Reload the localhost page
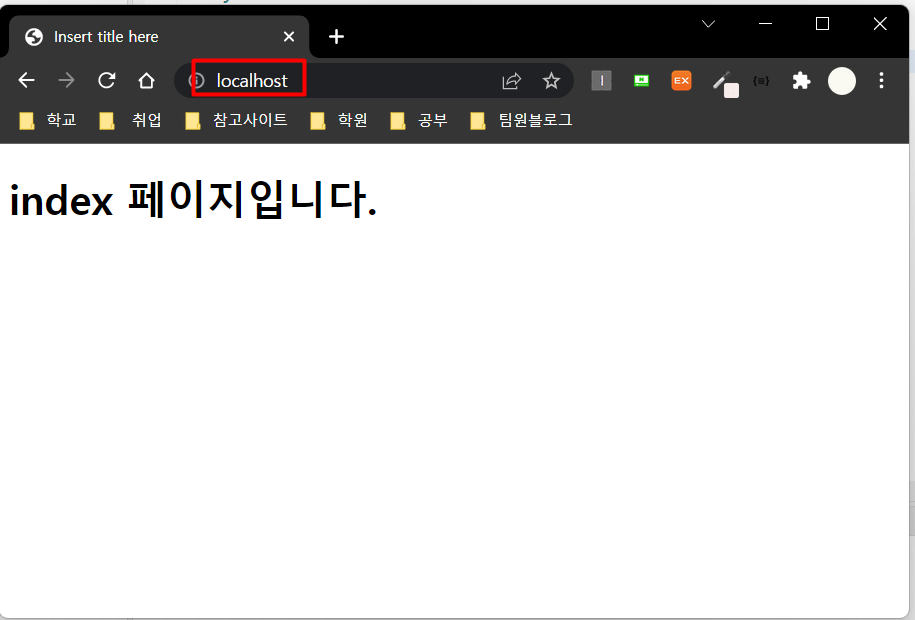 click(x=106, y=80)
